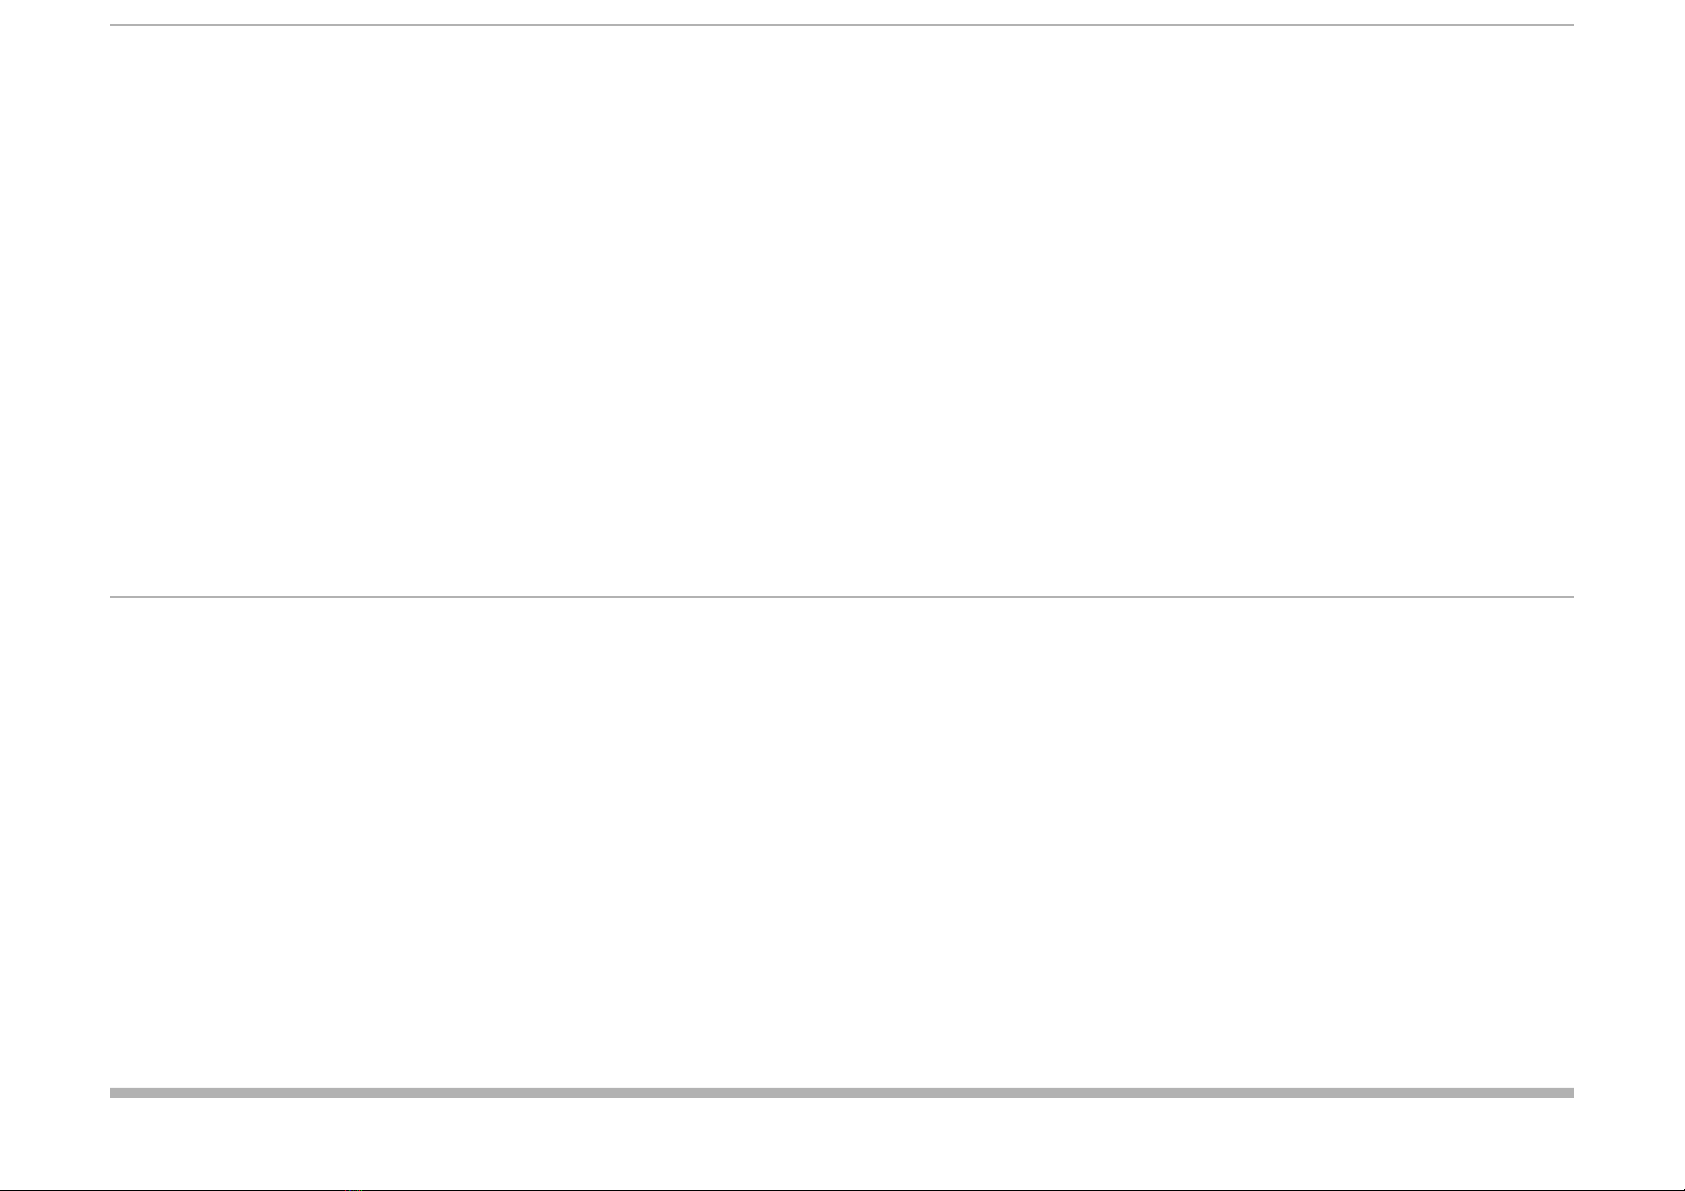Click the right white margin beside the lower panel
Screen dimensions: 1685x1191
coord(1629,842)
